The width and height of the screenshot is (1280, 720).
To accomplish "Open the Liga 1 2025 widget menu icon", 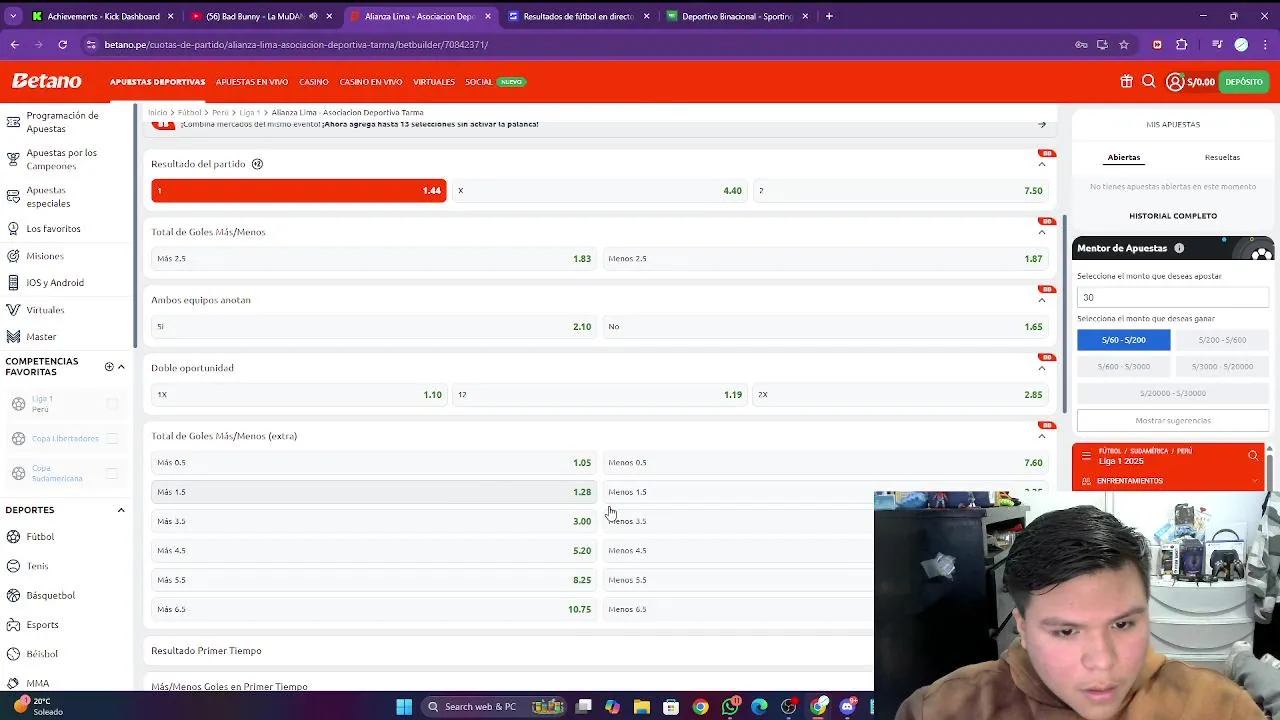I will 1086,456.
